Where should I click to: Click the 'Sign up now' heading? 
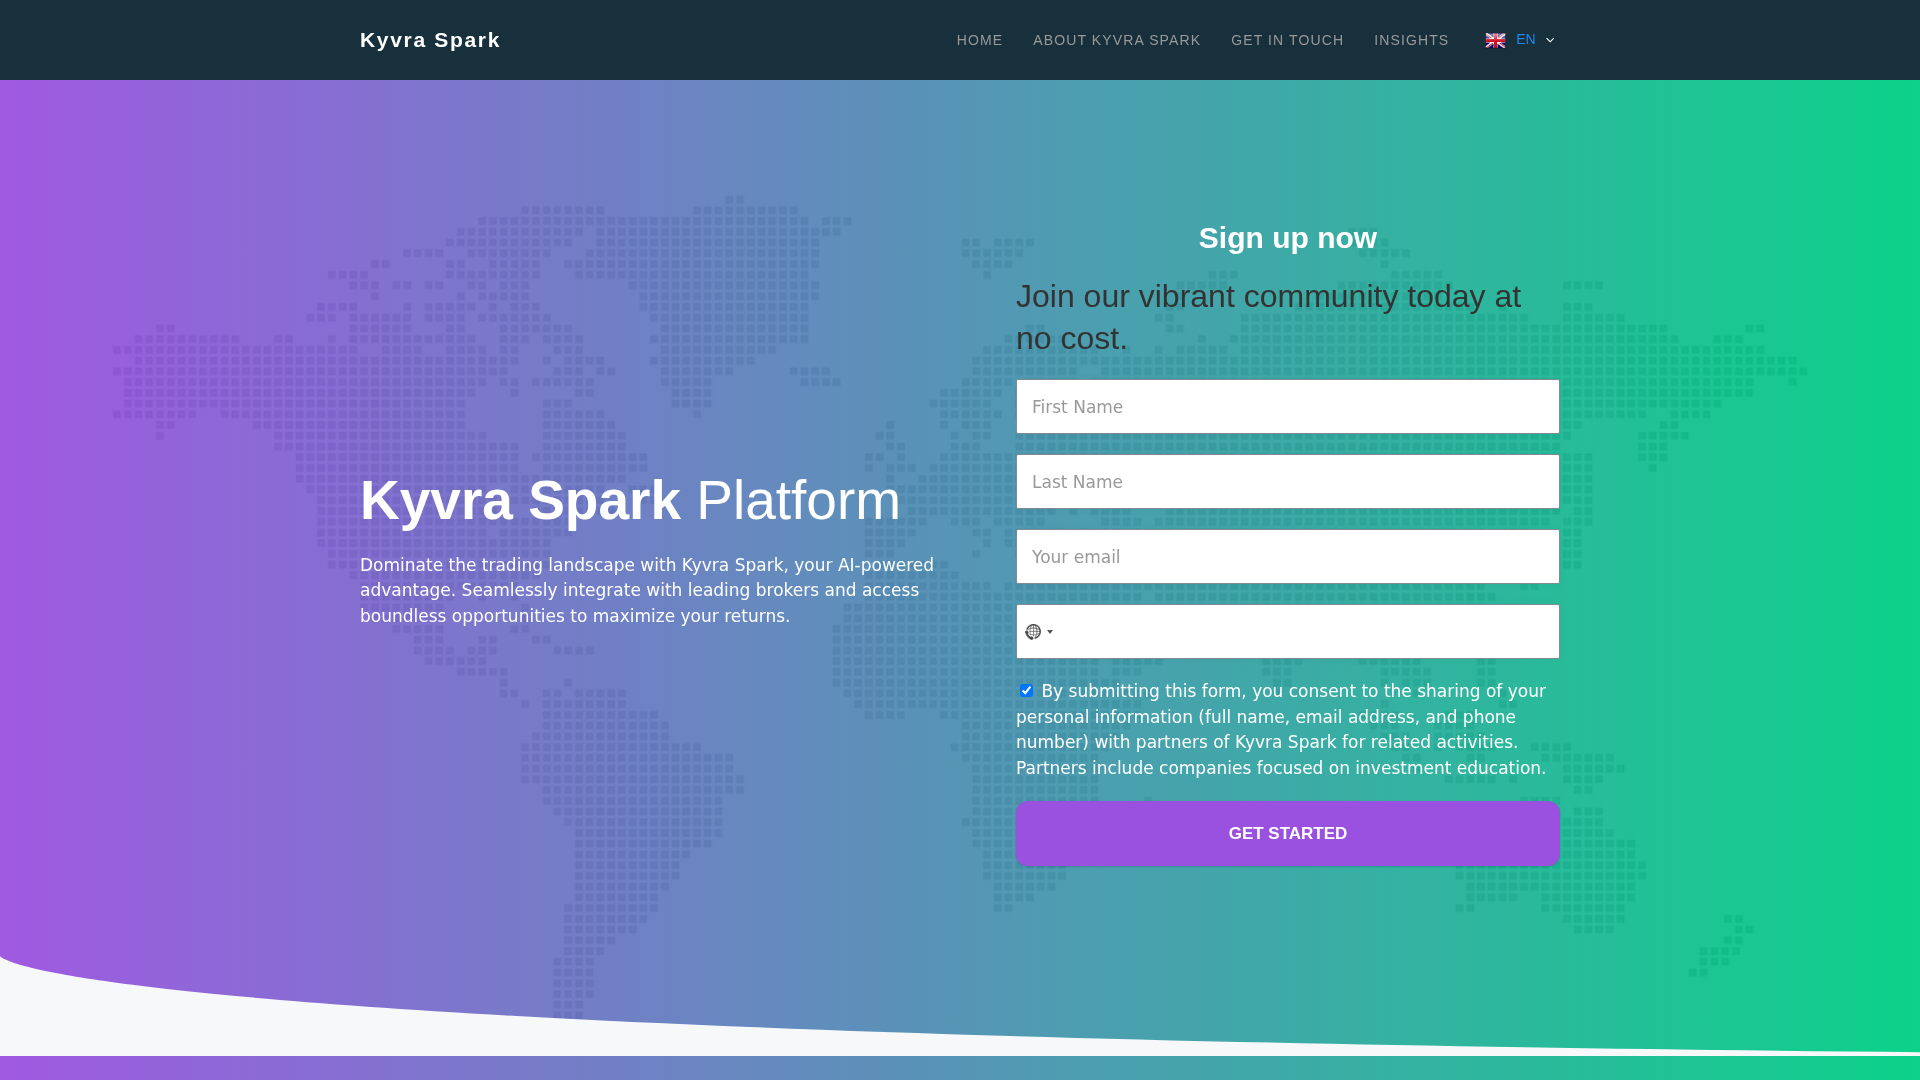[x=1287, y=238]
